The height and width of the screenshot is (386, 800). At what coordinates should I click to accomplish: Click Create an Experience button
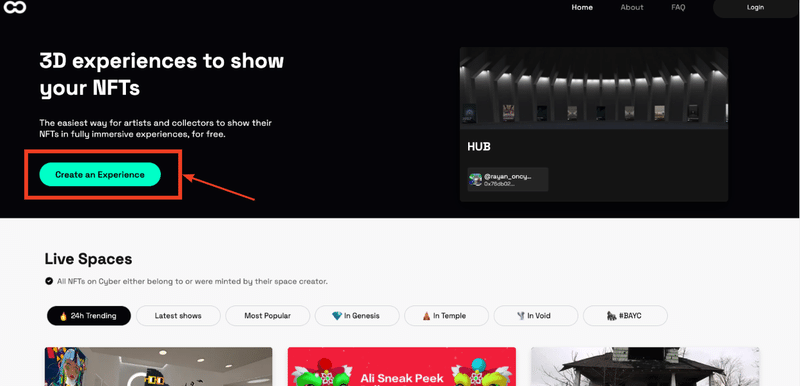point(100,174)
